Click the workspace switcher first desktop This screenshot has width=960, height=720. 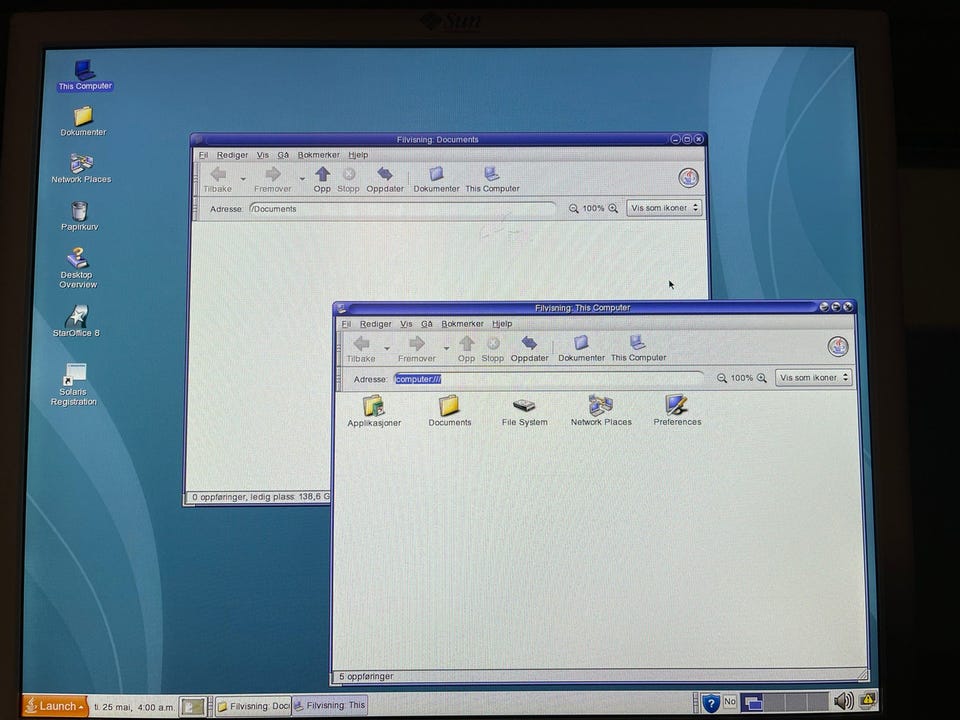coord(752,702)
